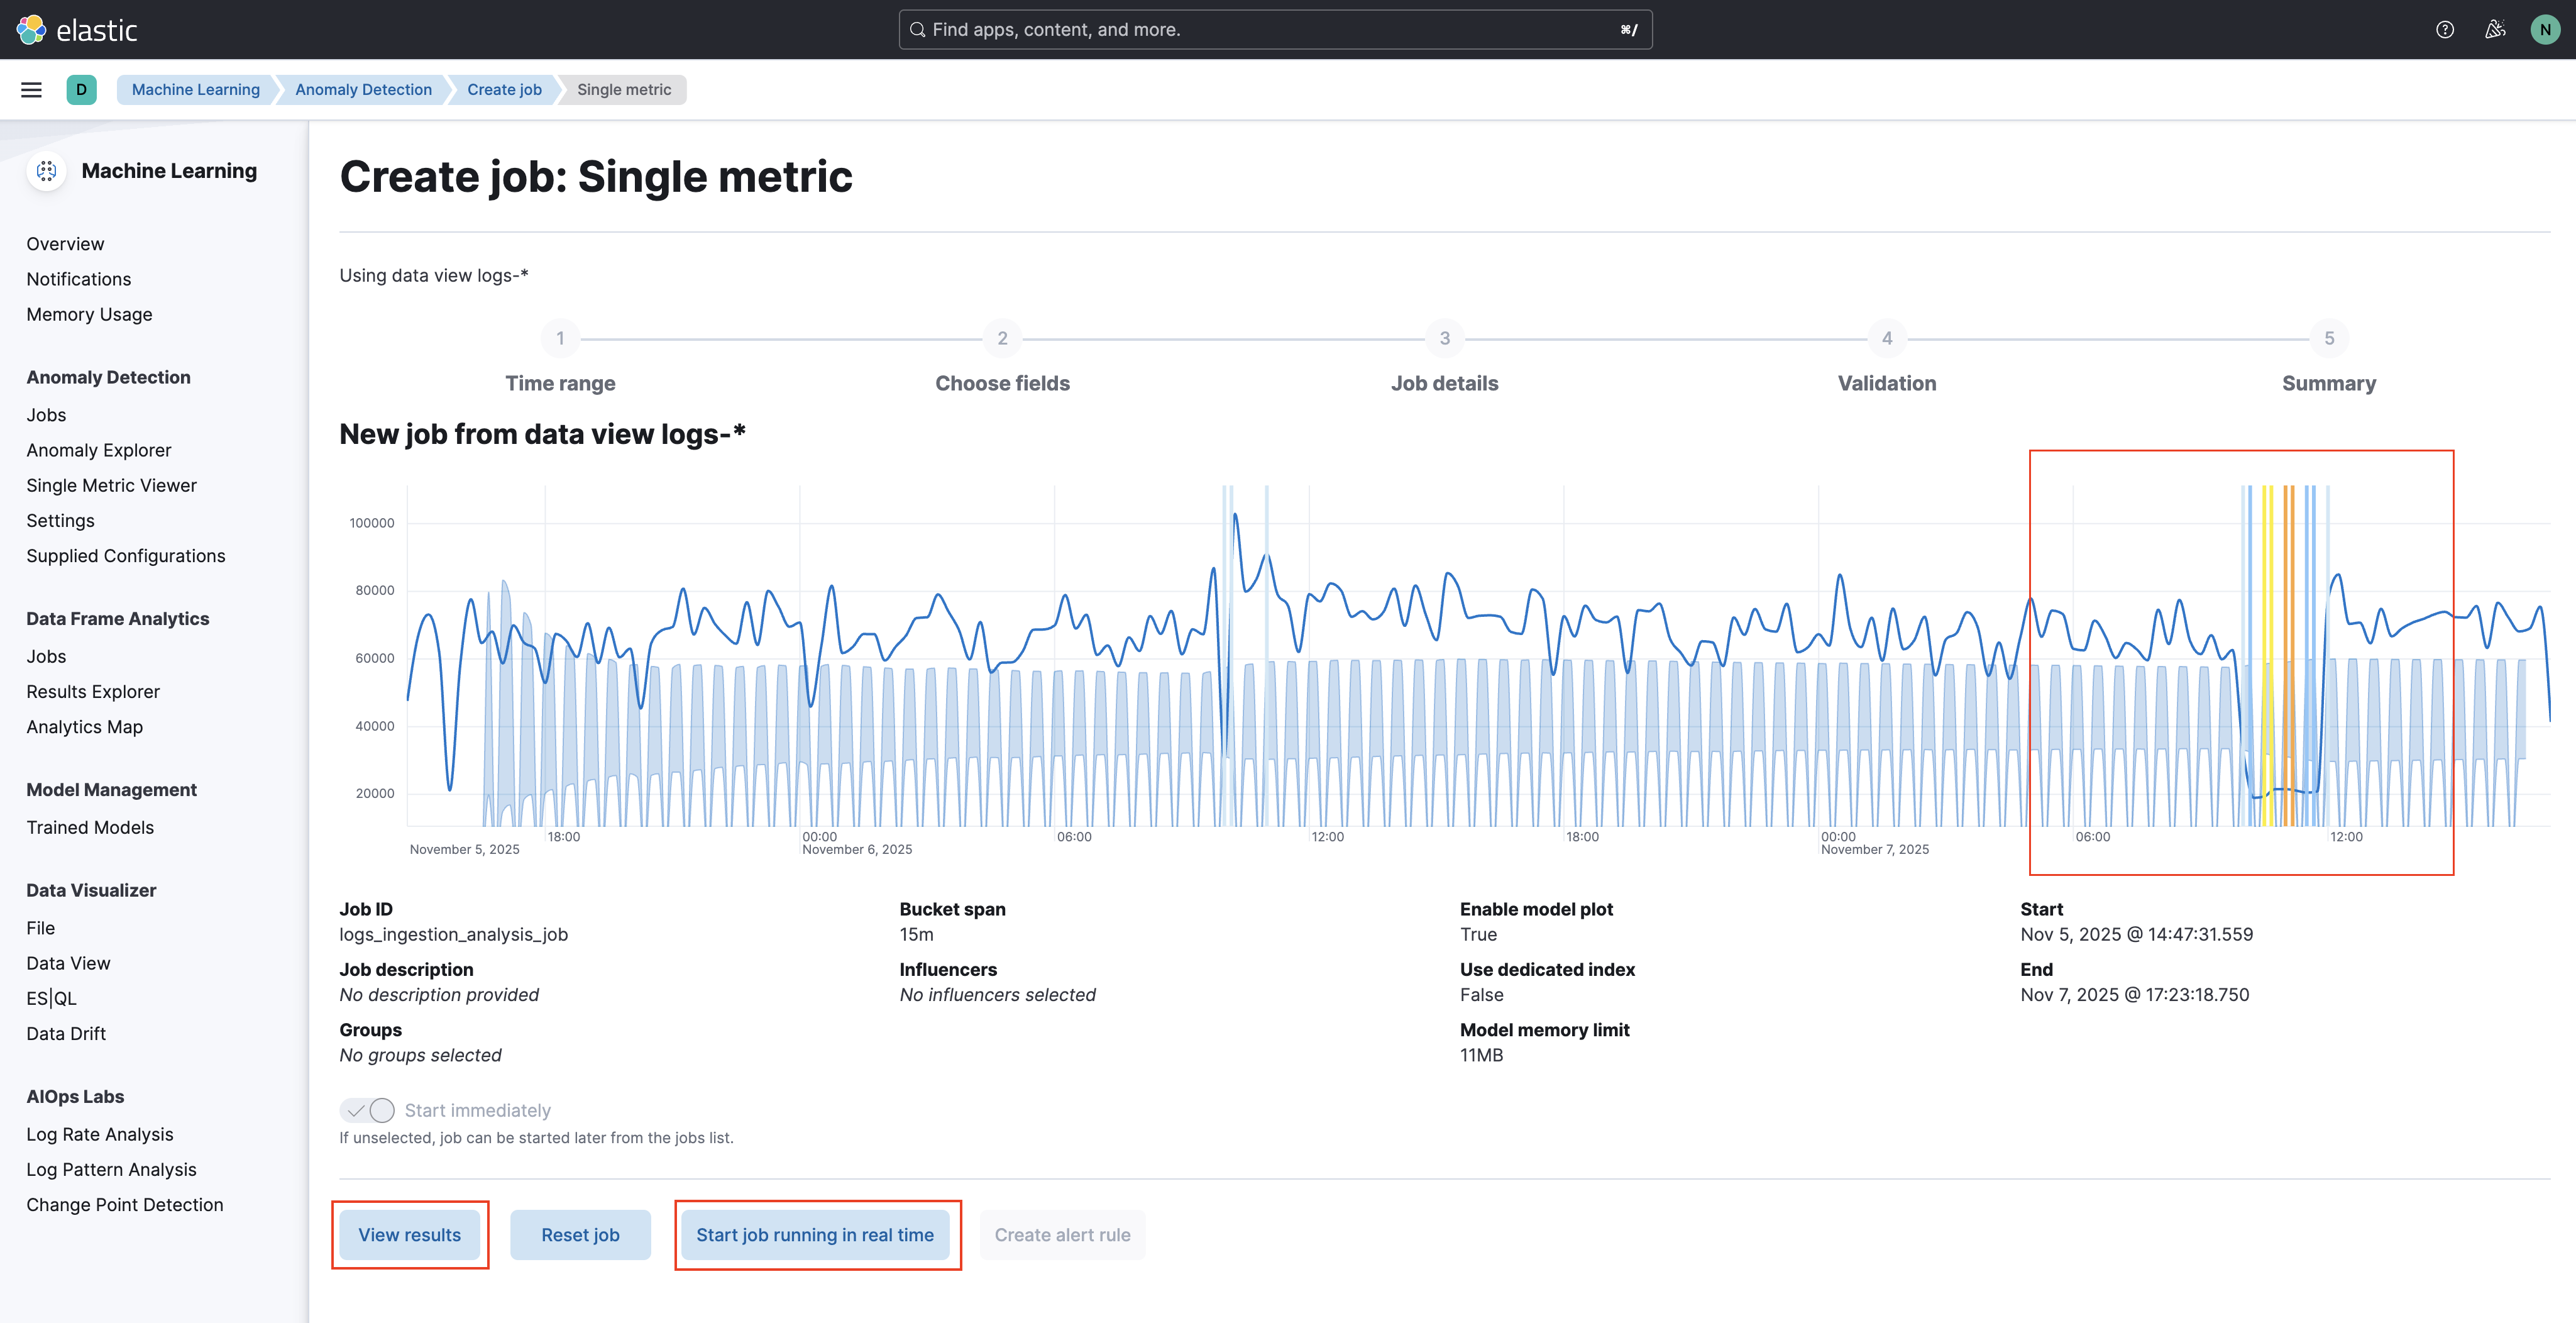Click the green D space avatar
The image size is (2576, 1323).
(82, 89)
